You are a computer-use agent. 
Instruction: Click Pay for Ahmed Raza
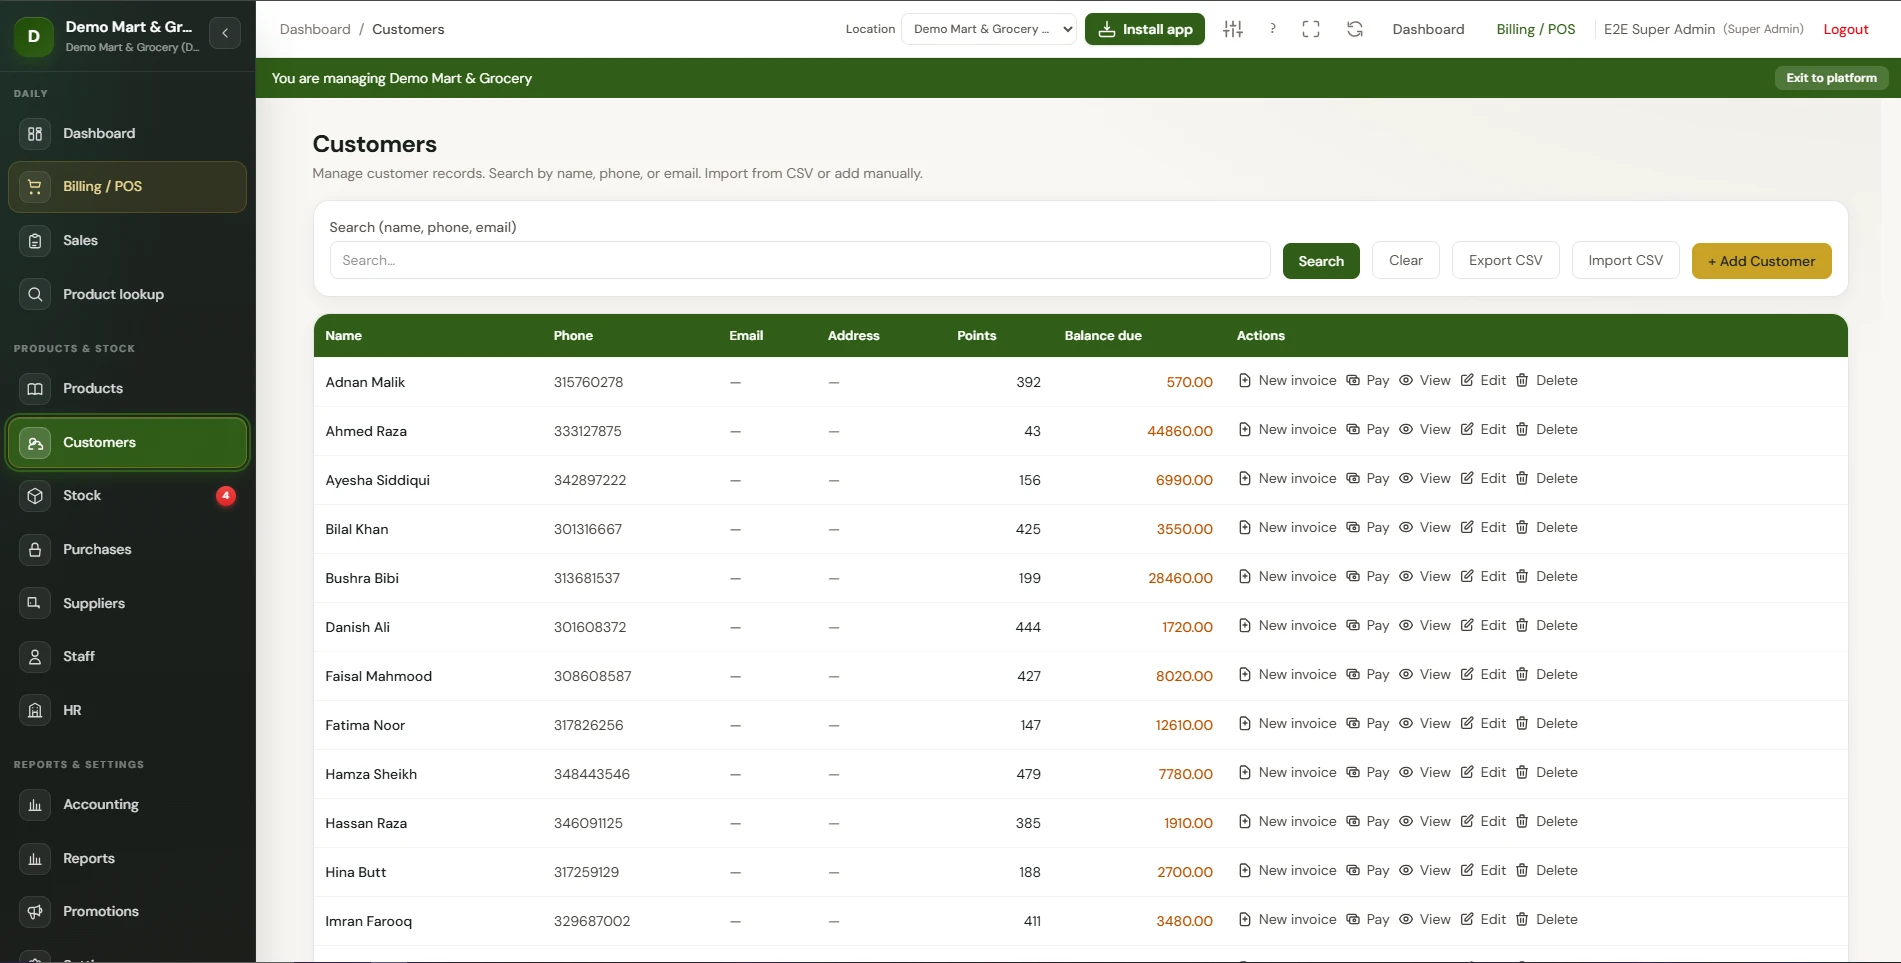[1367, 429]
